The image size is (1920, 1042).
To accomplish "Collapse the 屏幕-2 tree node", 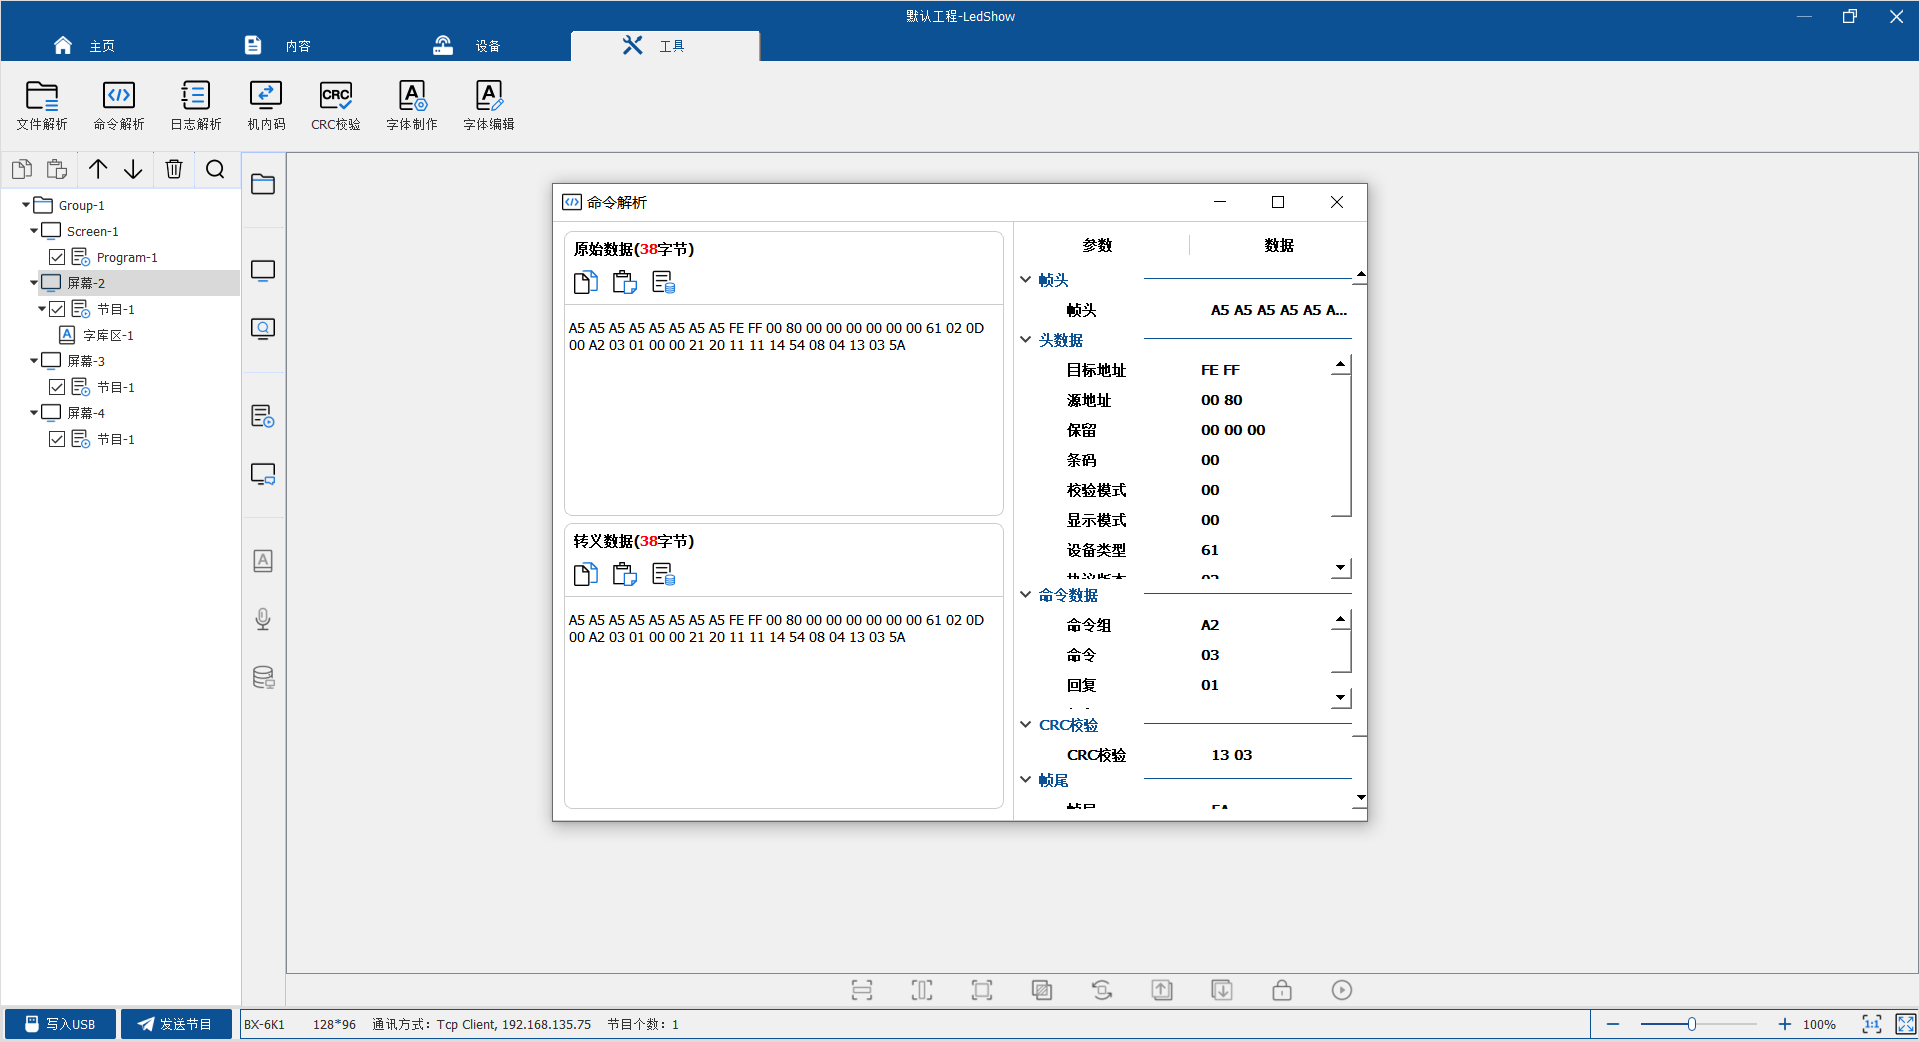I will [x=34, y=283].
